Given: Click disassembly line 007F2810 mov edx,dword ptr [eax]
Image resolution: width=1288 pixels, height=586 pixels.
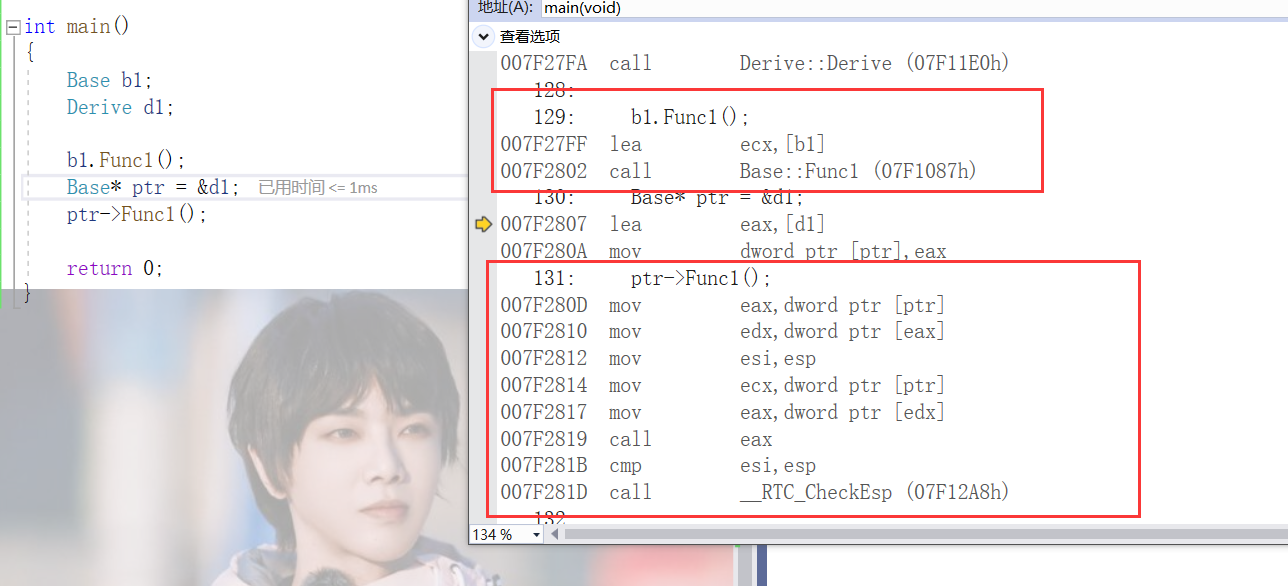Looking at the screenshot, I should point(723,331).
